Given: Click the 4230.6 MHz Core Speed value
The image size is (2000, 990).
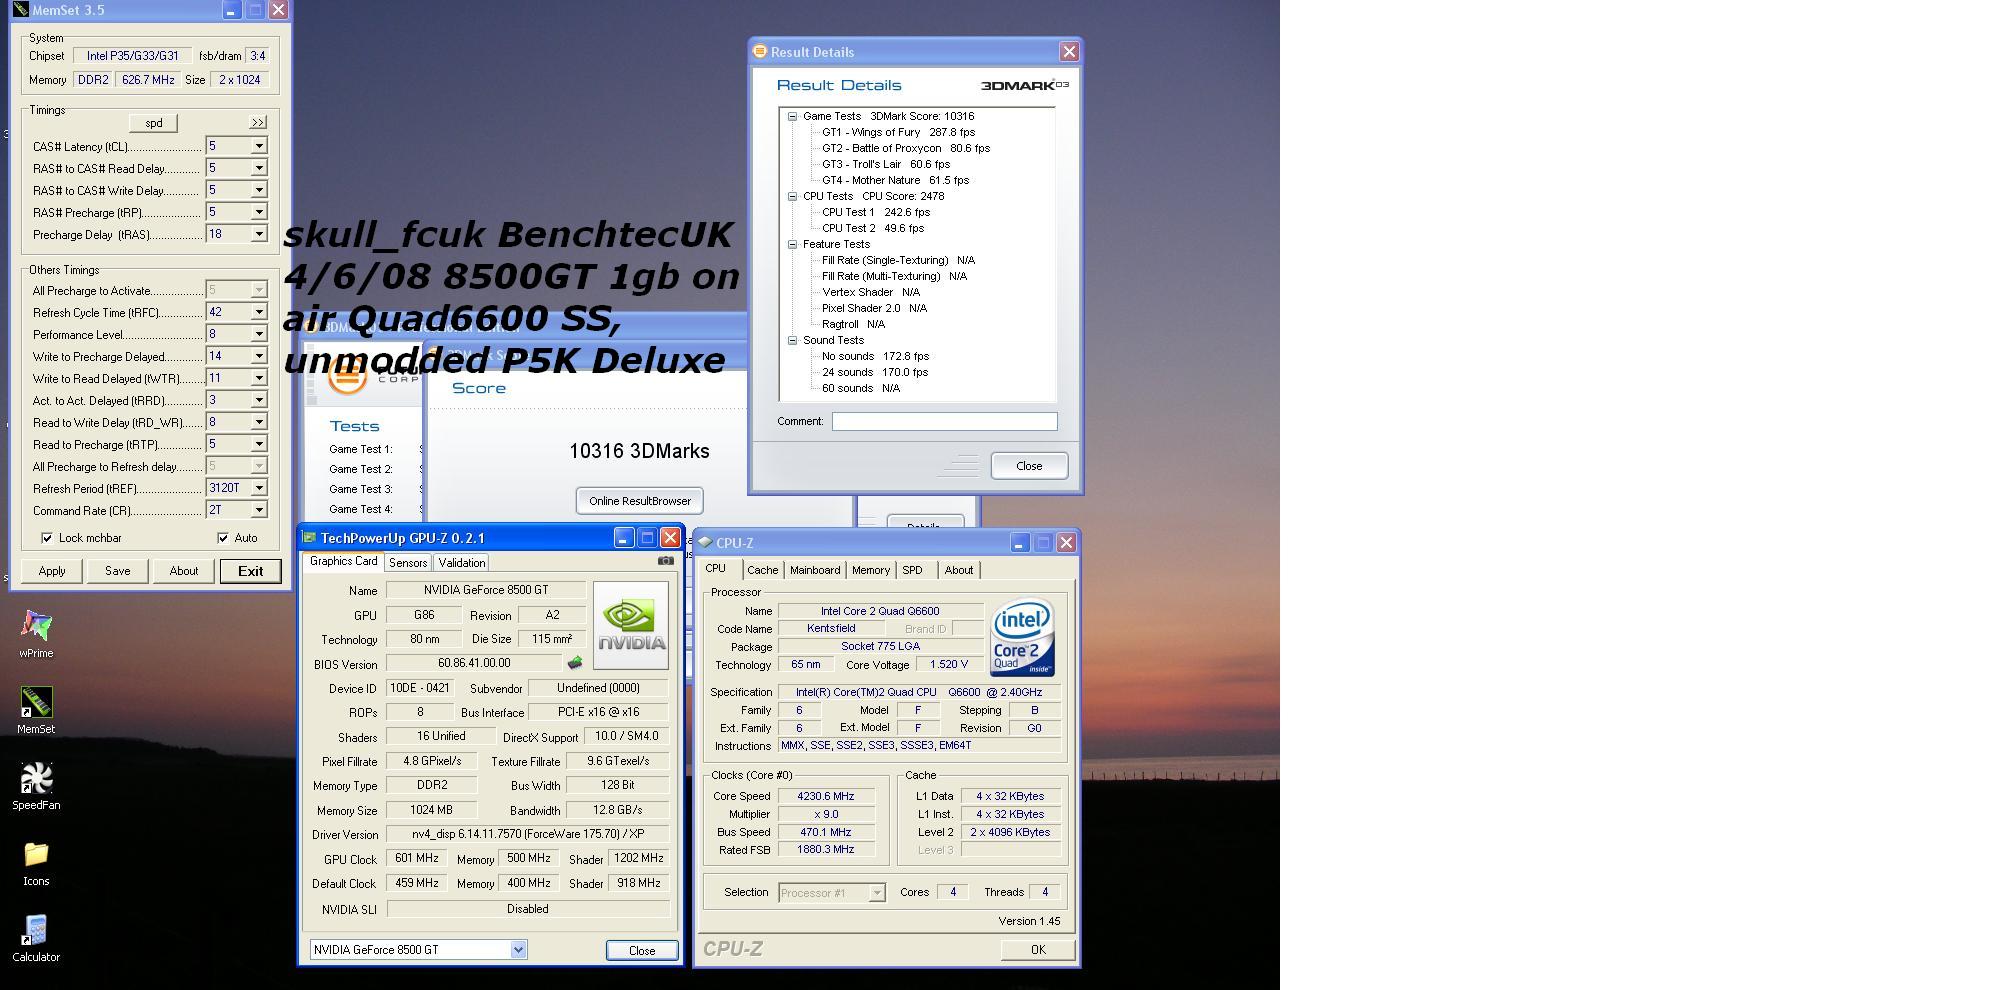Looking at the screenshot, I should click(x=826, y=796).
